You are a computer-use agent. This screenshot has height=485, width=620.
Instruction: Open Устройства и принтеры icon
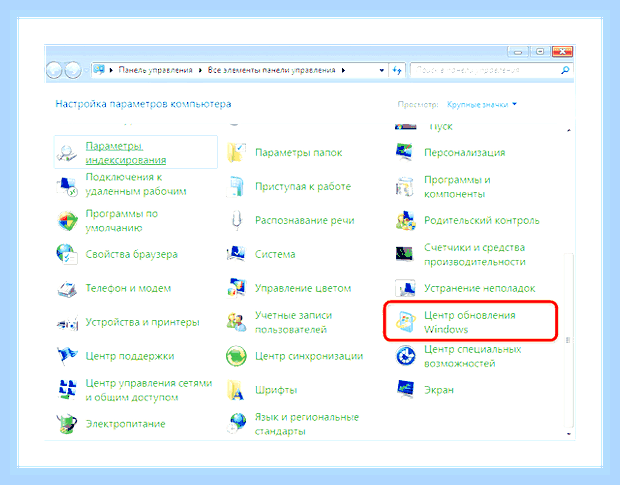pyautogui.click(x=67, y=323)
